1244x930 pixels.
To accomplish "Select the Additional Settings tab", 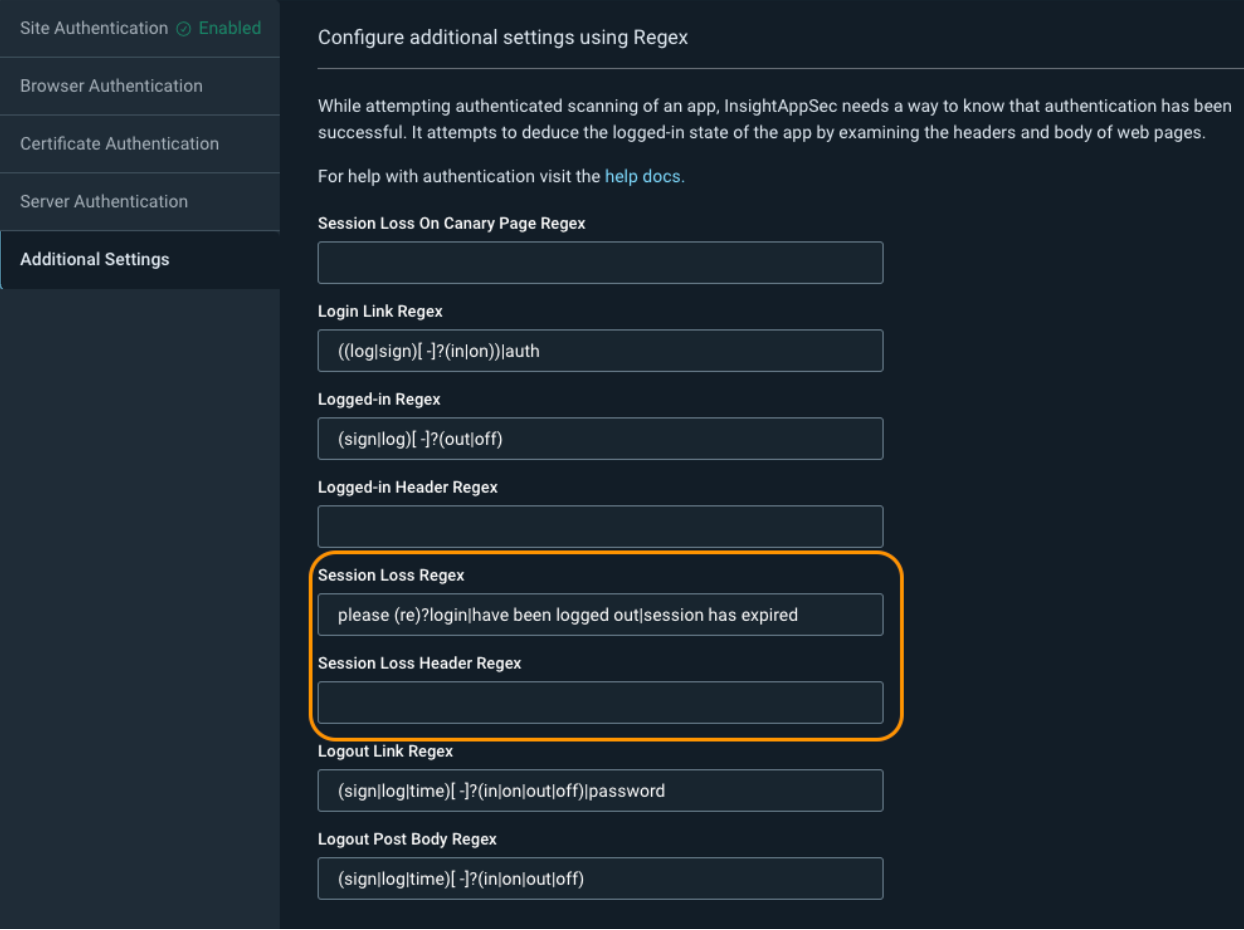I will (x=95, y=260).
